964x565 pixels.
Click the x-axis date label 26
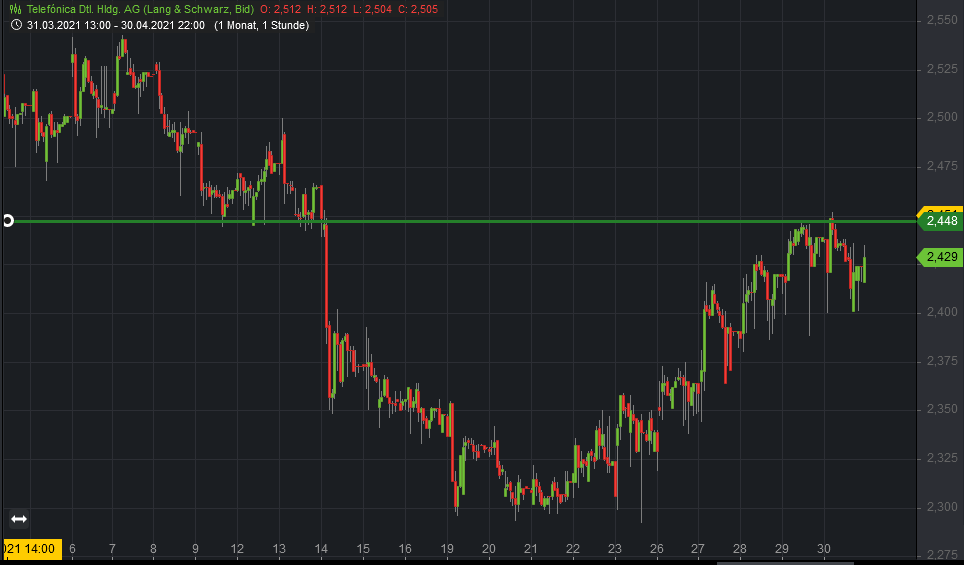pos(657,549)
